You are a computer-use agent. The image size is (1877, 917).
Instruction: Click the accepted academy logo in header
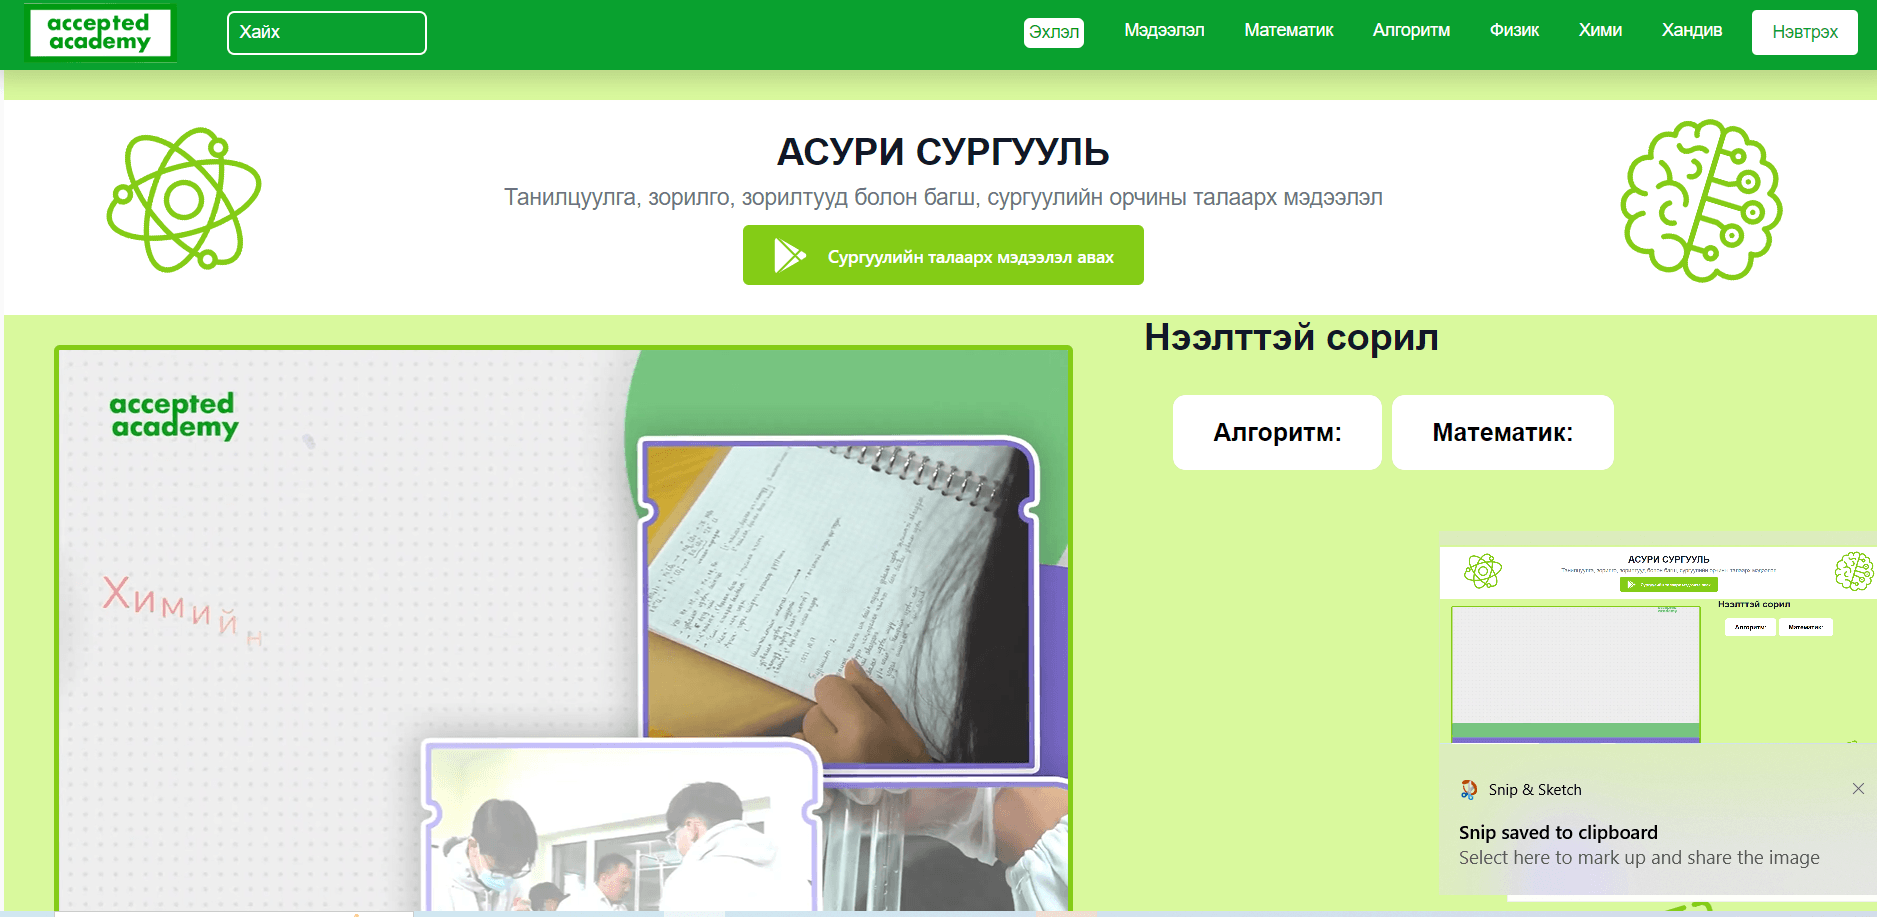point(100,33)
